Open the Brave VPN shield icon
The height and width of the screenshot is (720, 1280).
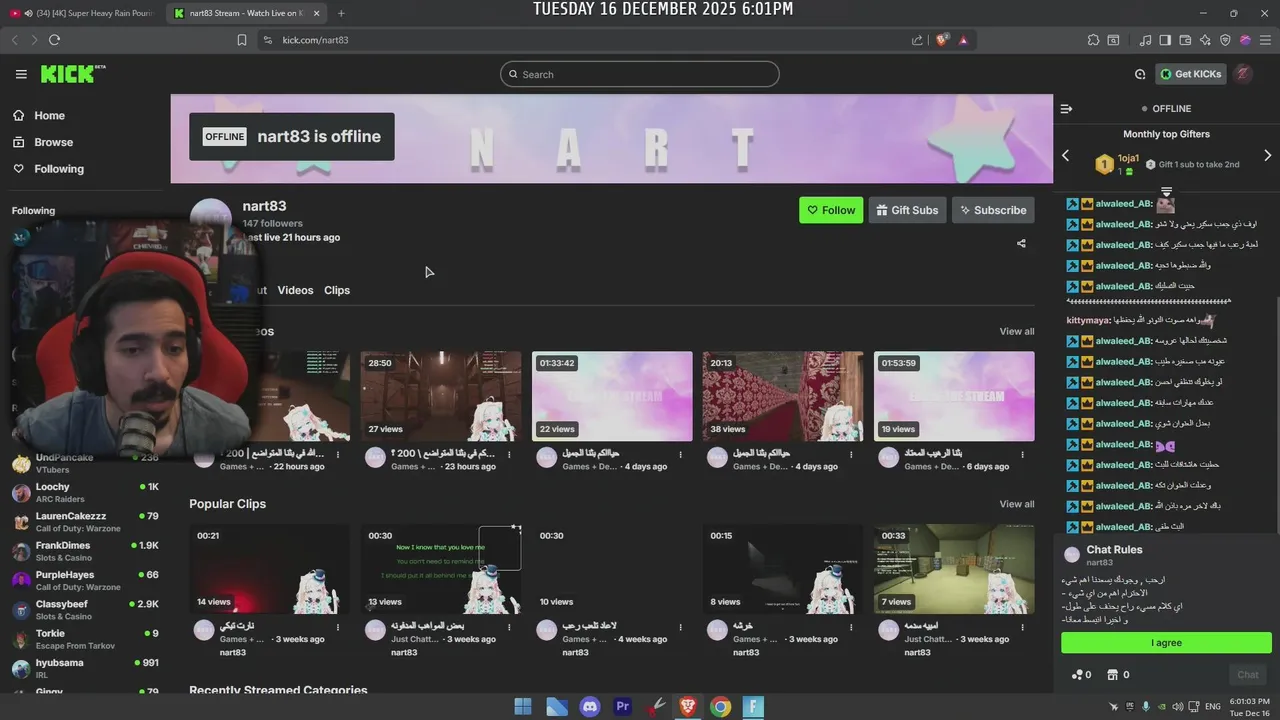(x=1225, y=40)
